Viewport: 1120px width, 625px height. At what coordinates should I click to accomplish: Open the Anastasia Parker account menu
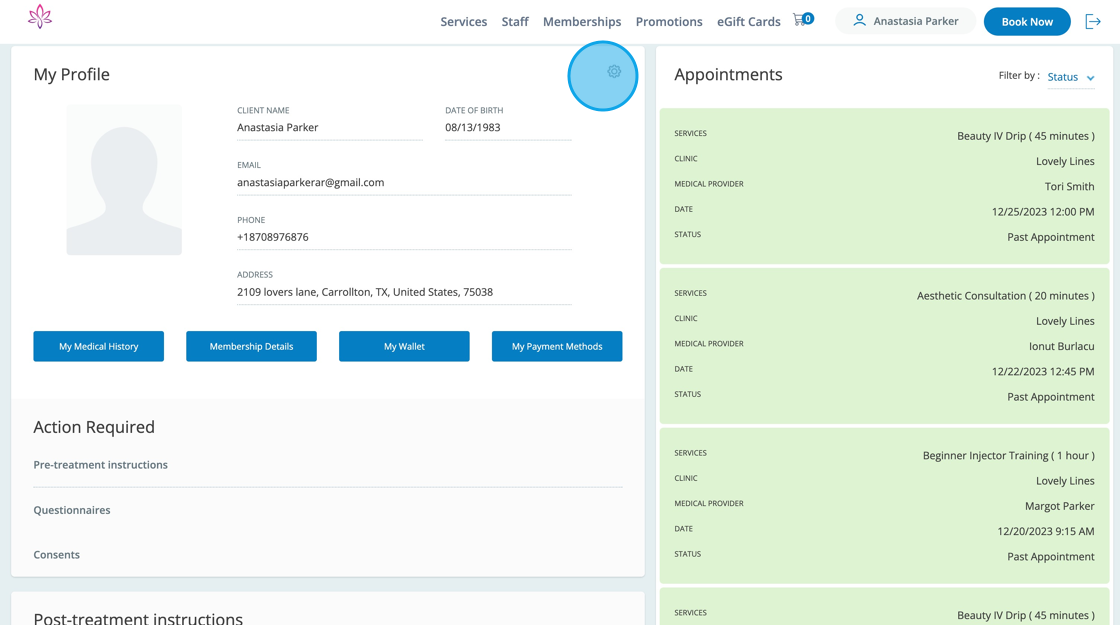point(905,21)
